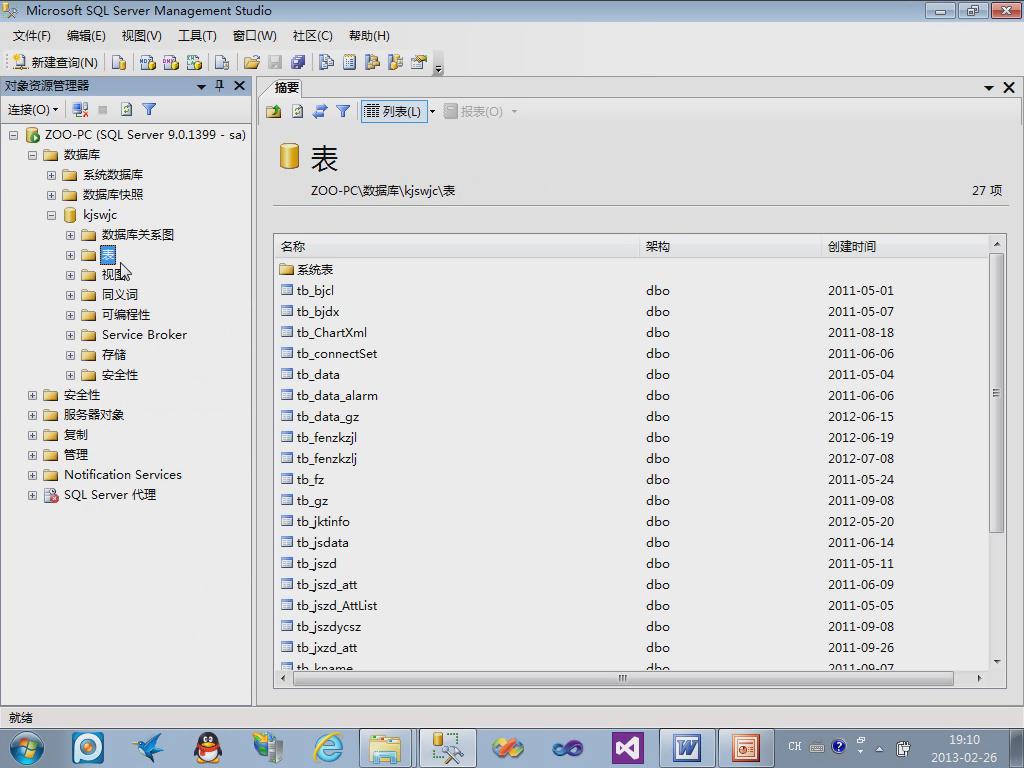The width and height of the screenshot is (1024, 768).
Task: Open the 编辑(E) menu
Action: (x=86, y=36)
